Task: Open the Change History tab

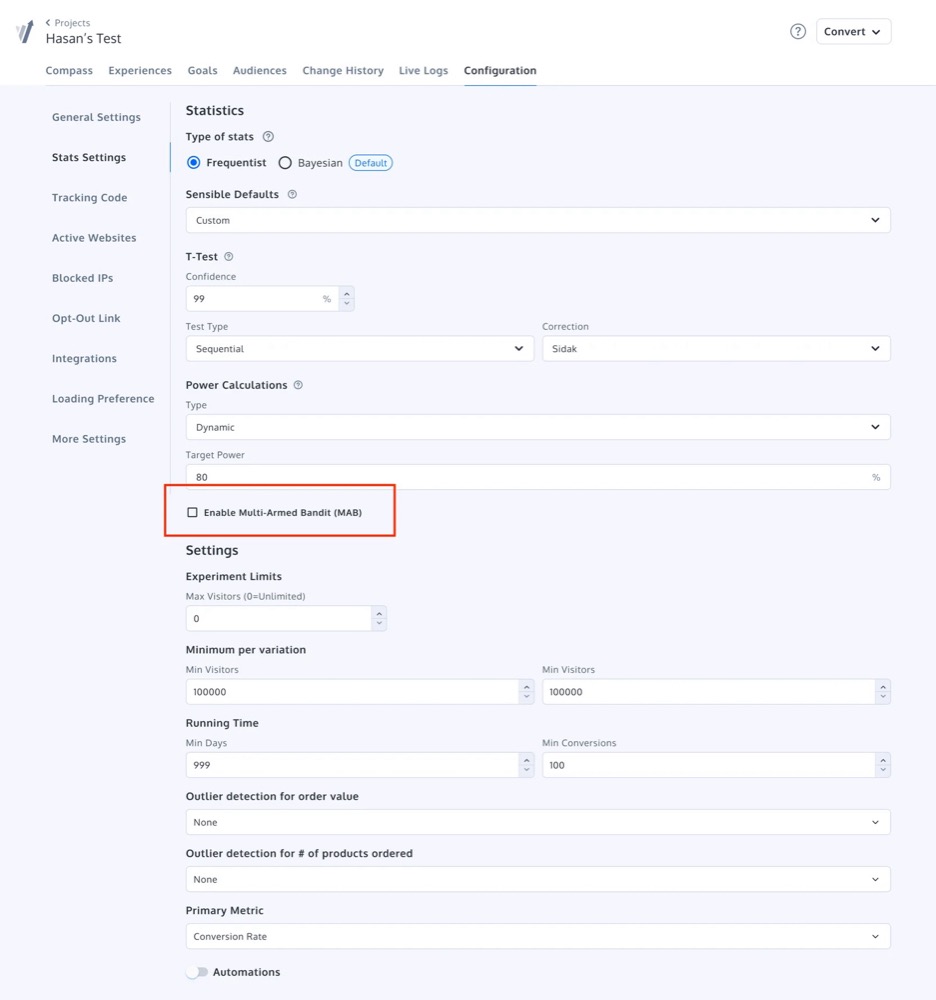Action: [x=343, y=71]
